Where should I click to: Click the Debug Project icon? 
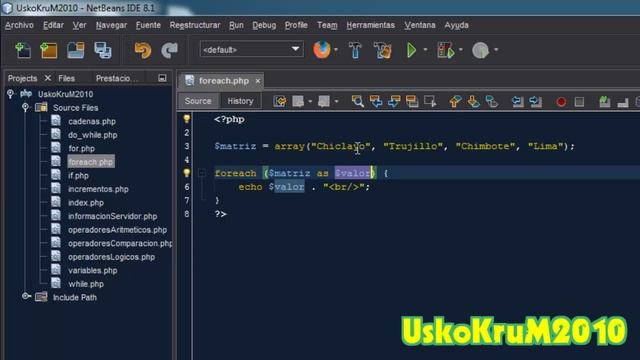445,50
